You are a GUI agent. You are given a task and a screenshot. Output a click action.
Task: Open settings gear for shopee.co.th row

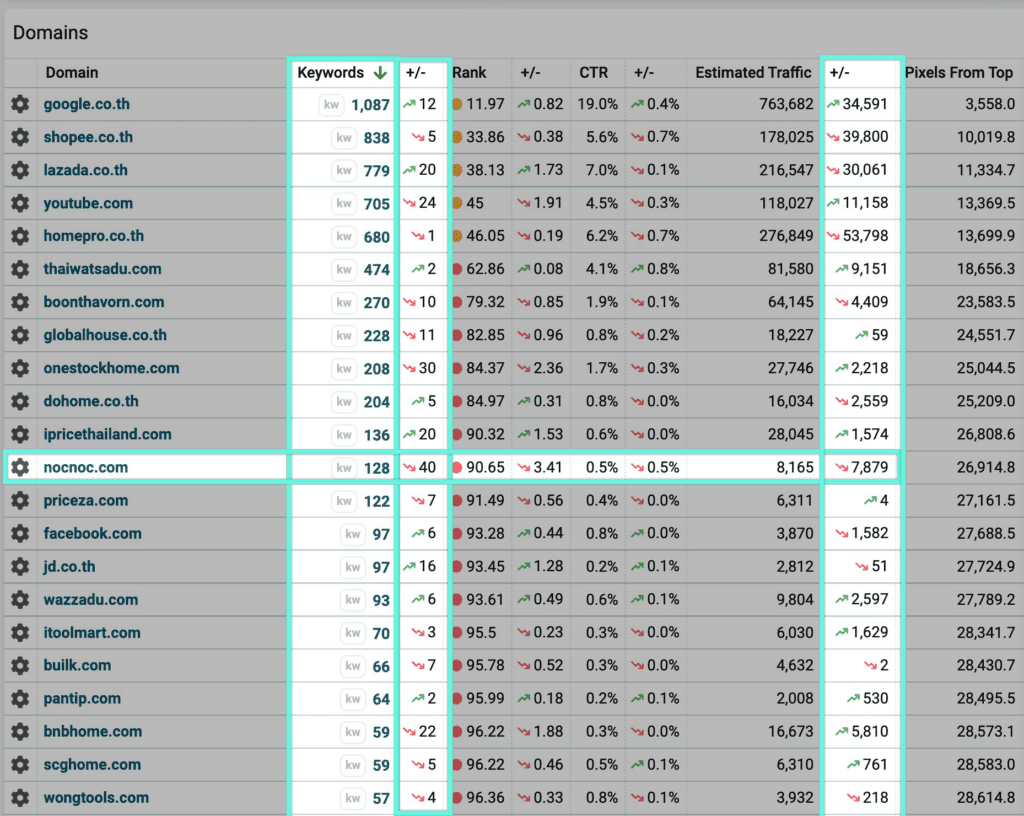pos(20,137)
